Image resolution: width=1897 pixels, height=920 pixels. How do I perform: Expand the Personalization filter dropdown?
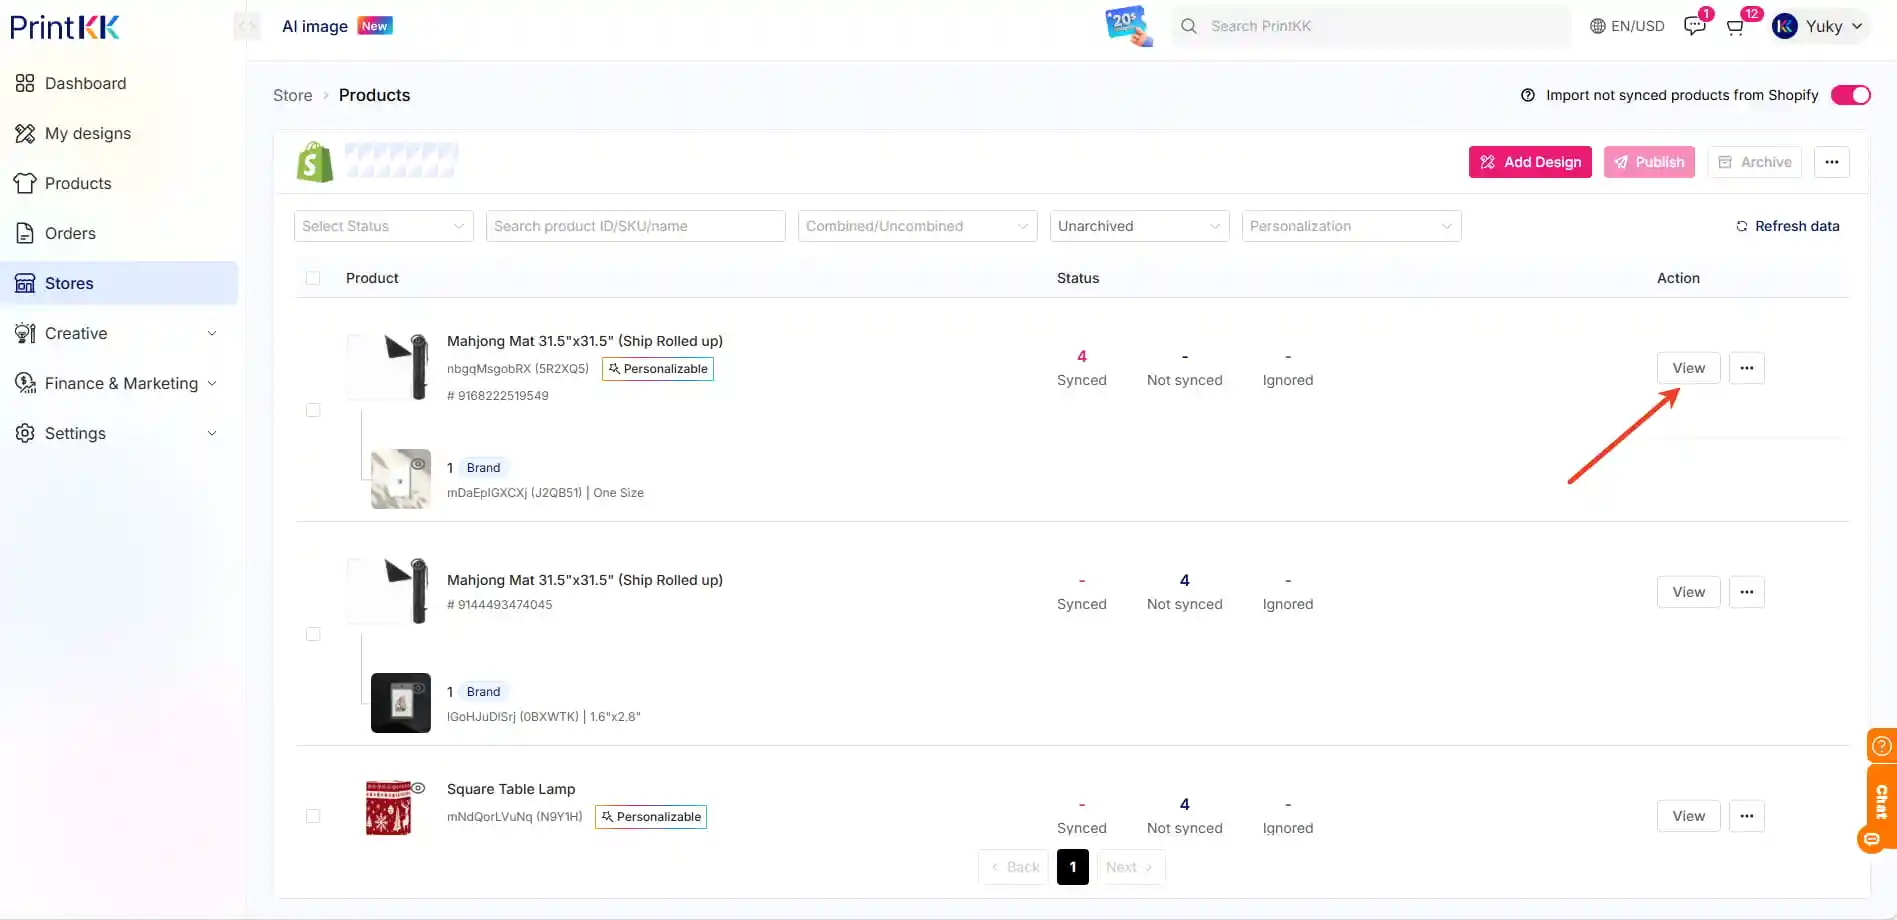(1351, 226)
